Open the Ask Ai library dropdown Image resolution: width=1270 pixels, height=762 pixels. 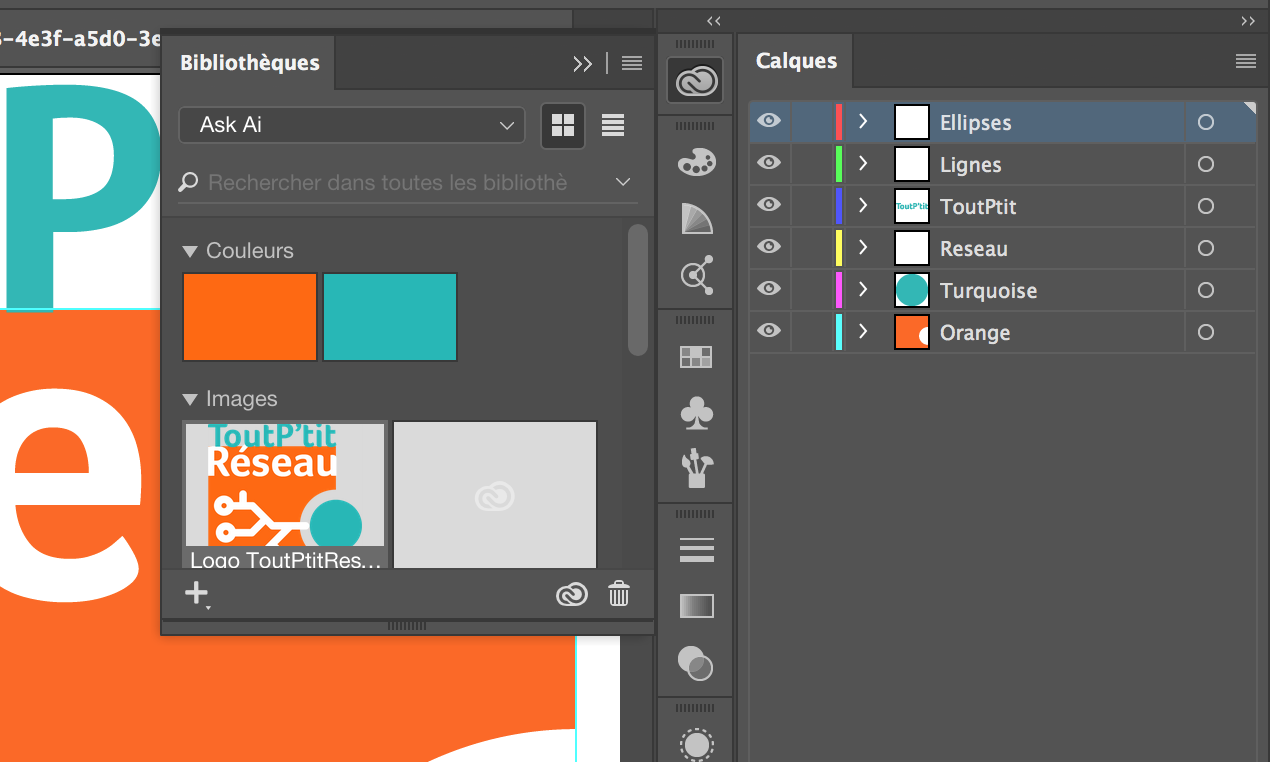click(x=351, y=126)
